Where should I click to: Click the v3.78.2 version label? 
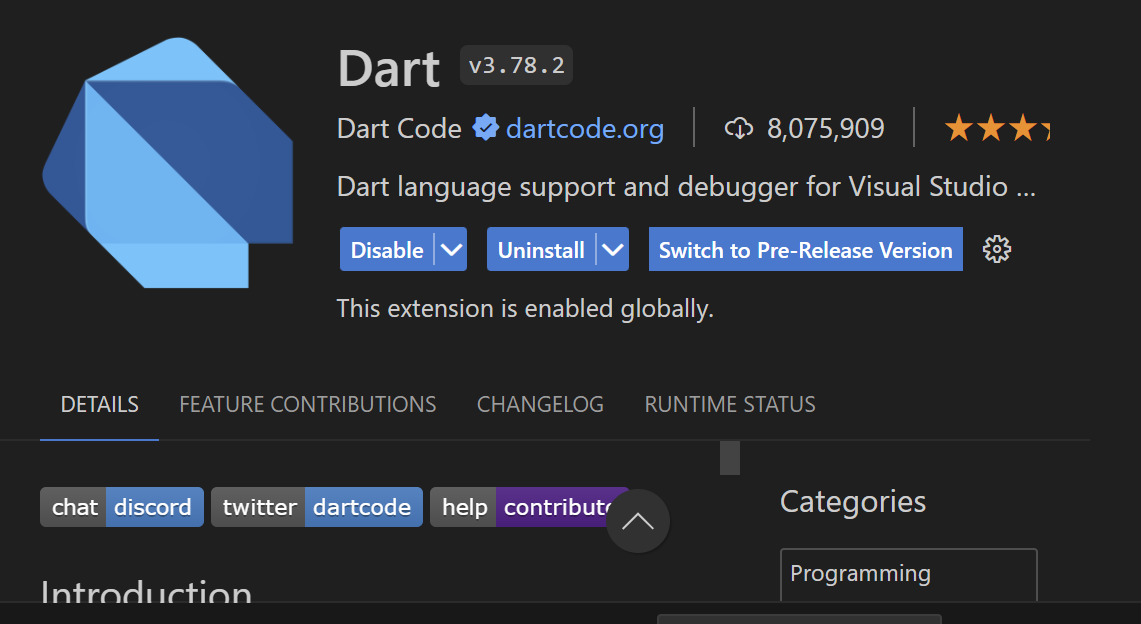point(517,65)
